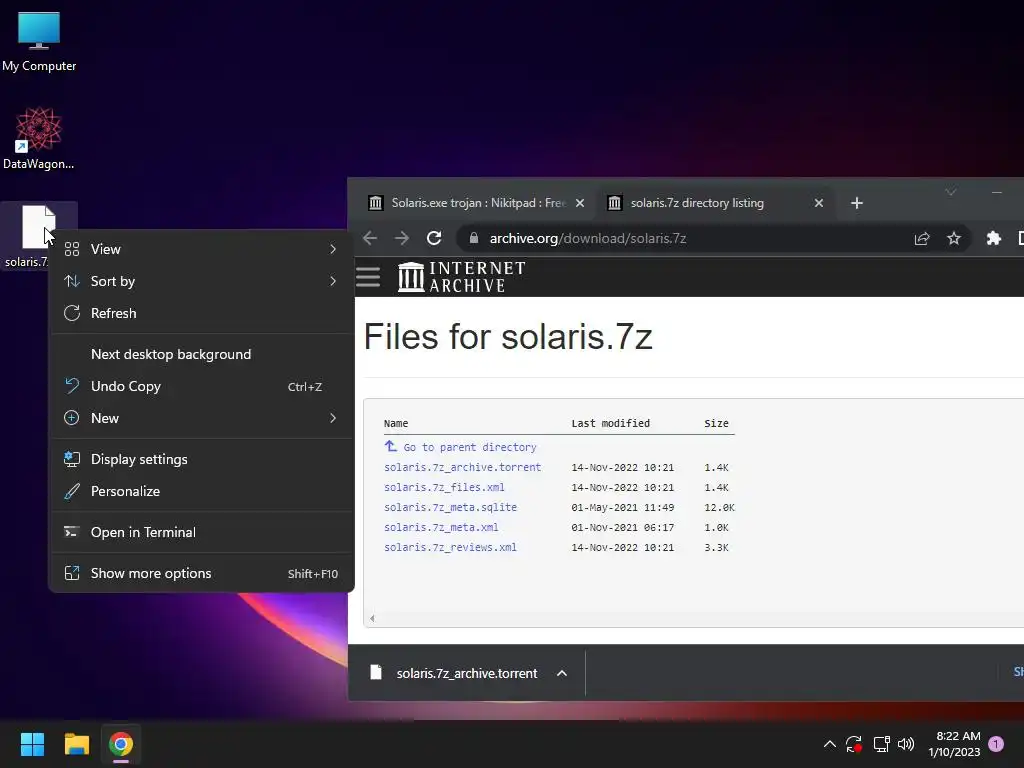Open volume speaker tray icon
The height and width of the screenshot is (768, 1024).
(x=906, y=744)
